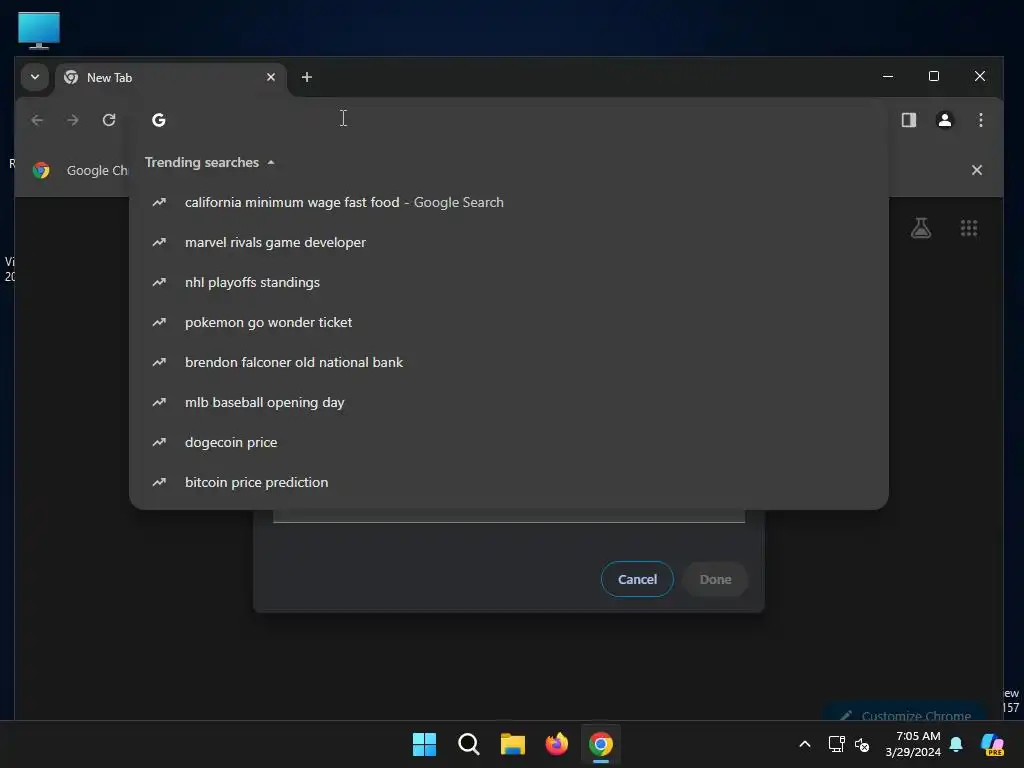This screenshot has height=768, width=1024.
Task: Click the Cancel button in dialog
Action: 637,579
